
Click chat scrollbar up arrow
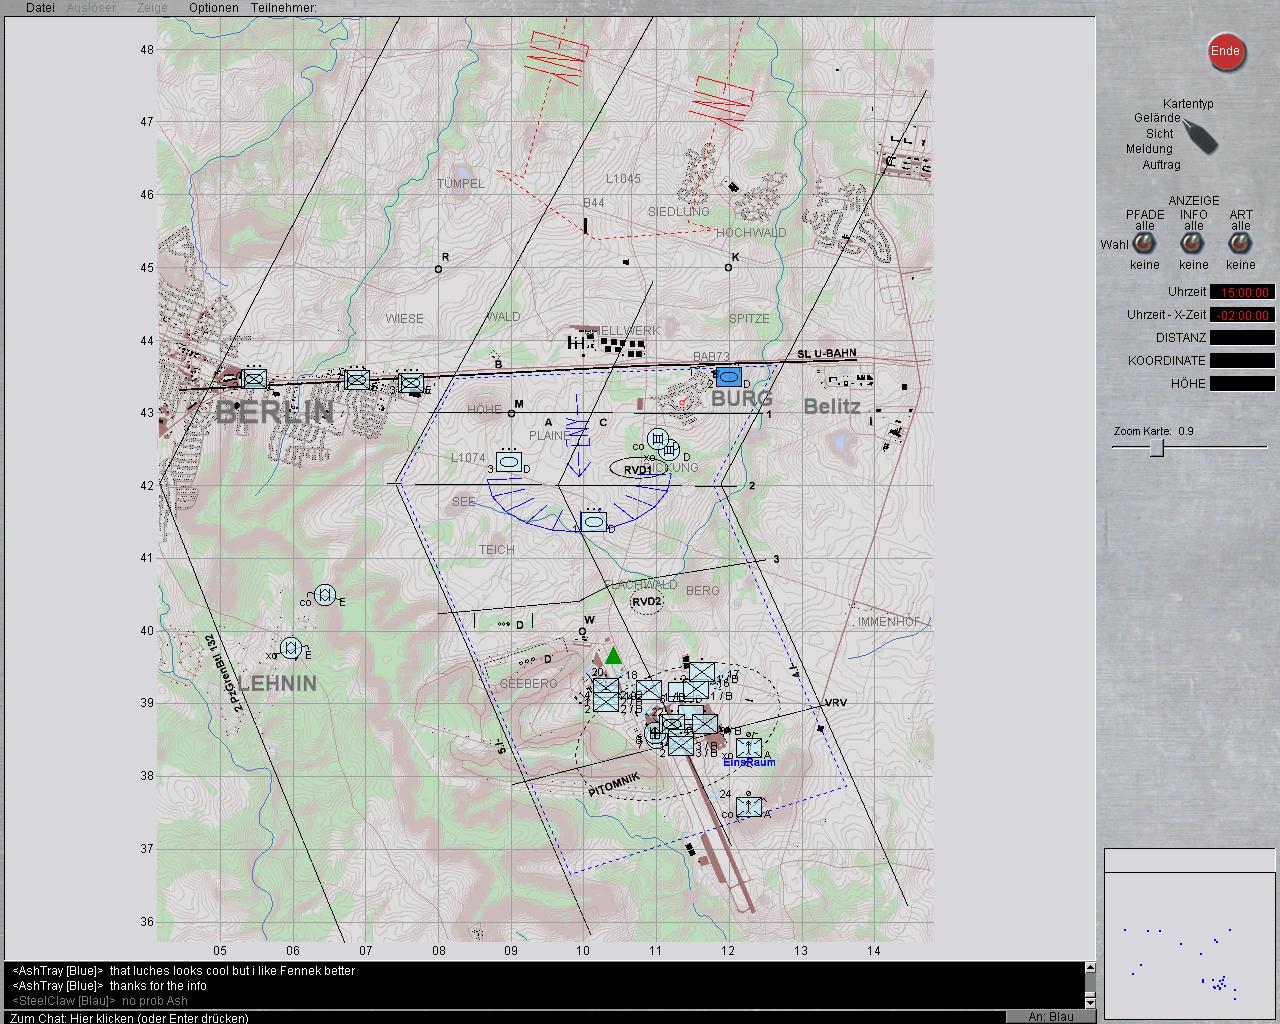click(1090, 968)
